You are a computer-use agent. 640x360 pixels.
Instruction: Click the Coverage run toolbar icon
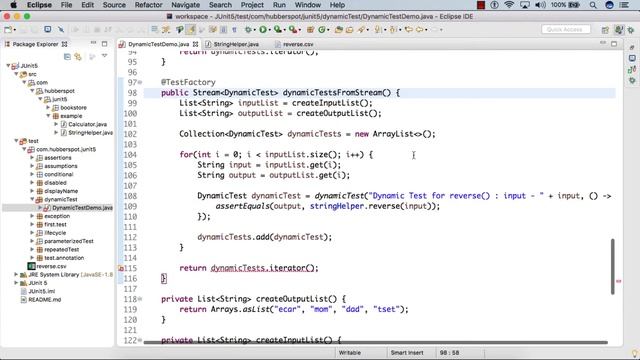click(278, 29)
